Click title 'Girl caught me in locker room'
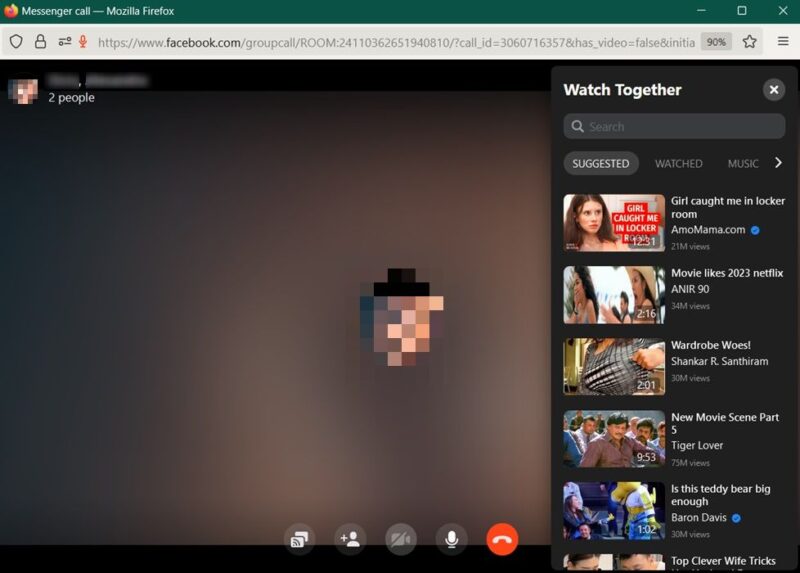 (x=728, y=207)
